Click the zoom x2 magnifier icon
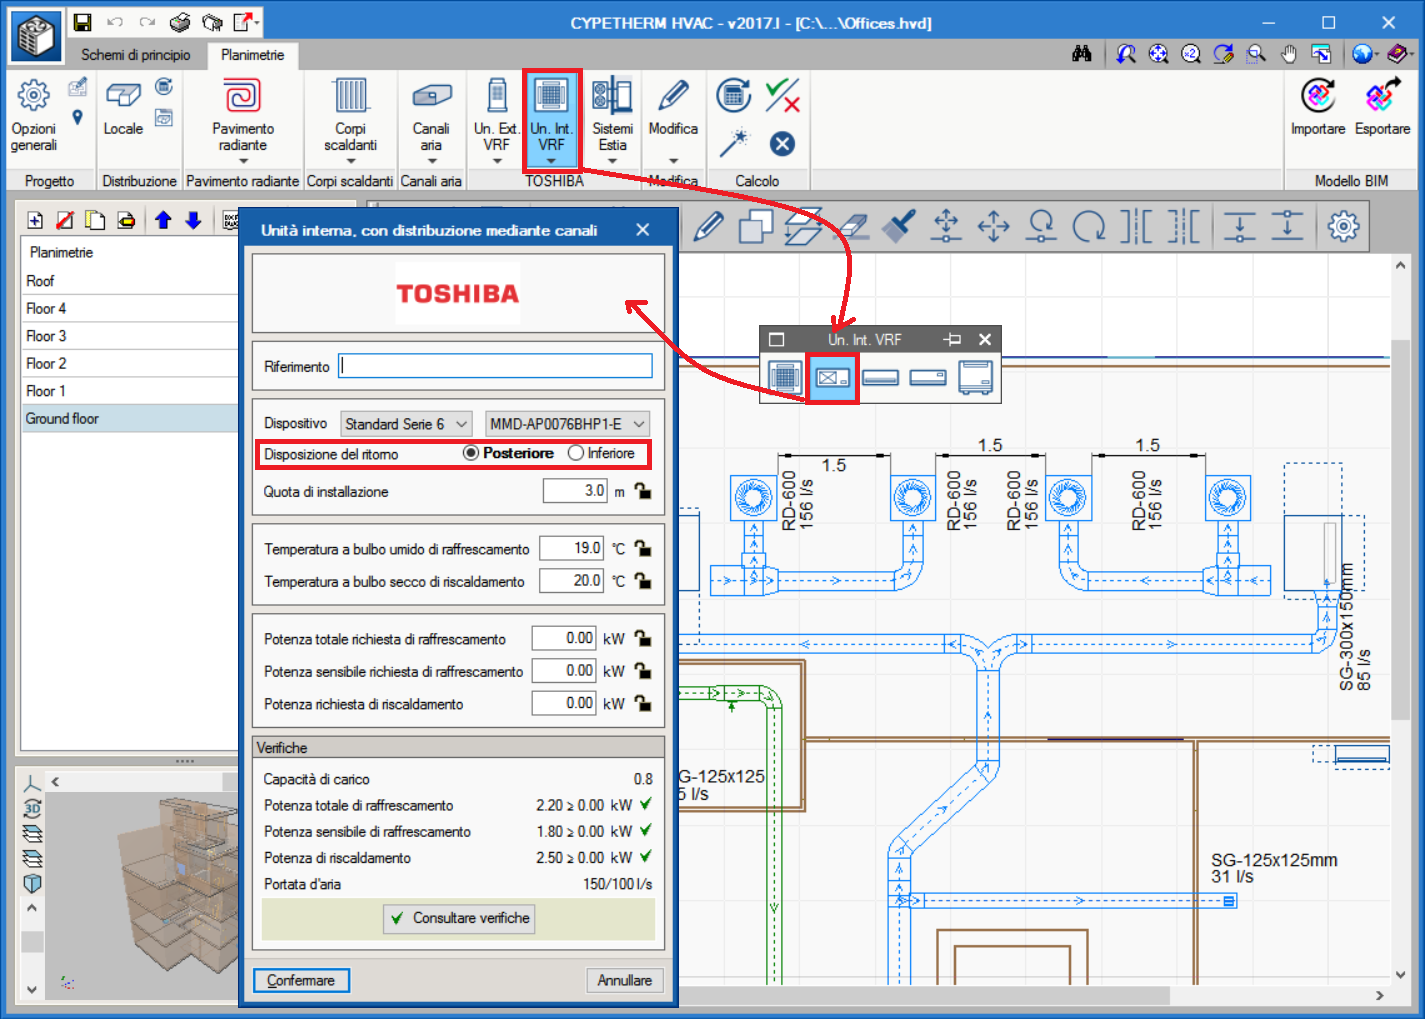This screenshot has width=1425, height=1019. (x=1191, y=54)
